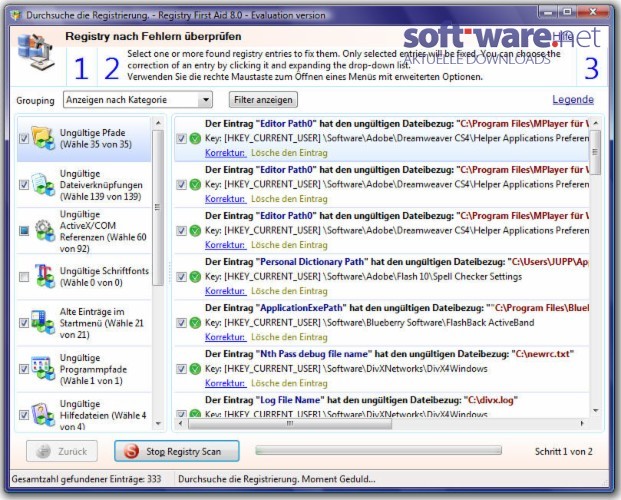Select the Log File Name entry text
This screenshot has width=621, height=500.
(x=361, y=400)
